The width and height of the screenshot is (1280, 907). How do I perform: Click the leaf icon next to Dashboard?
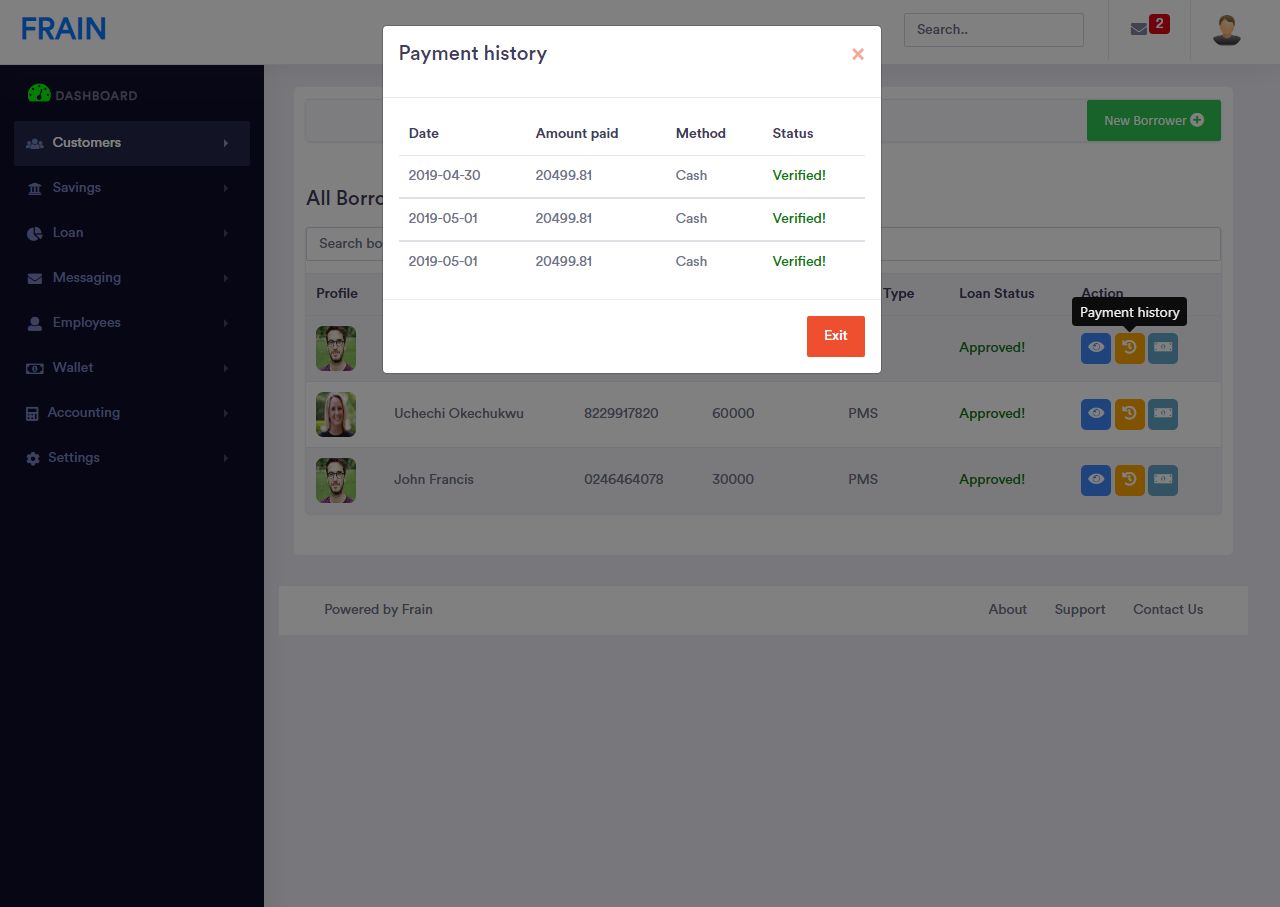38,92
